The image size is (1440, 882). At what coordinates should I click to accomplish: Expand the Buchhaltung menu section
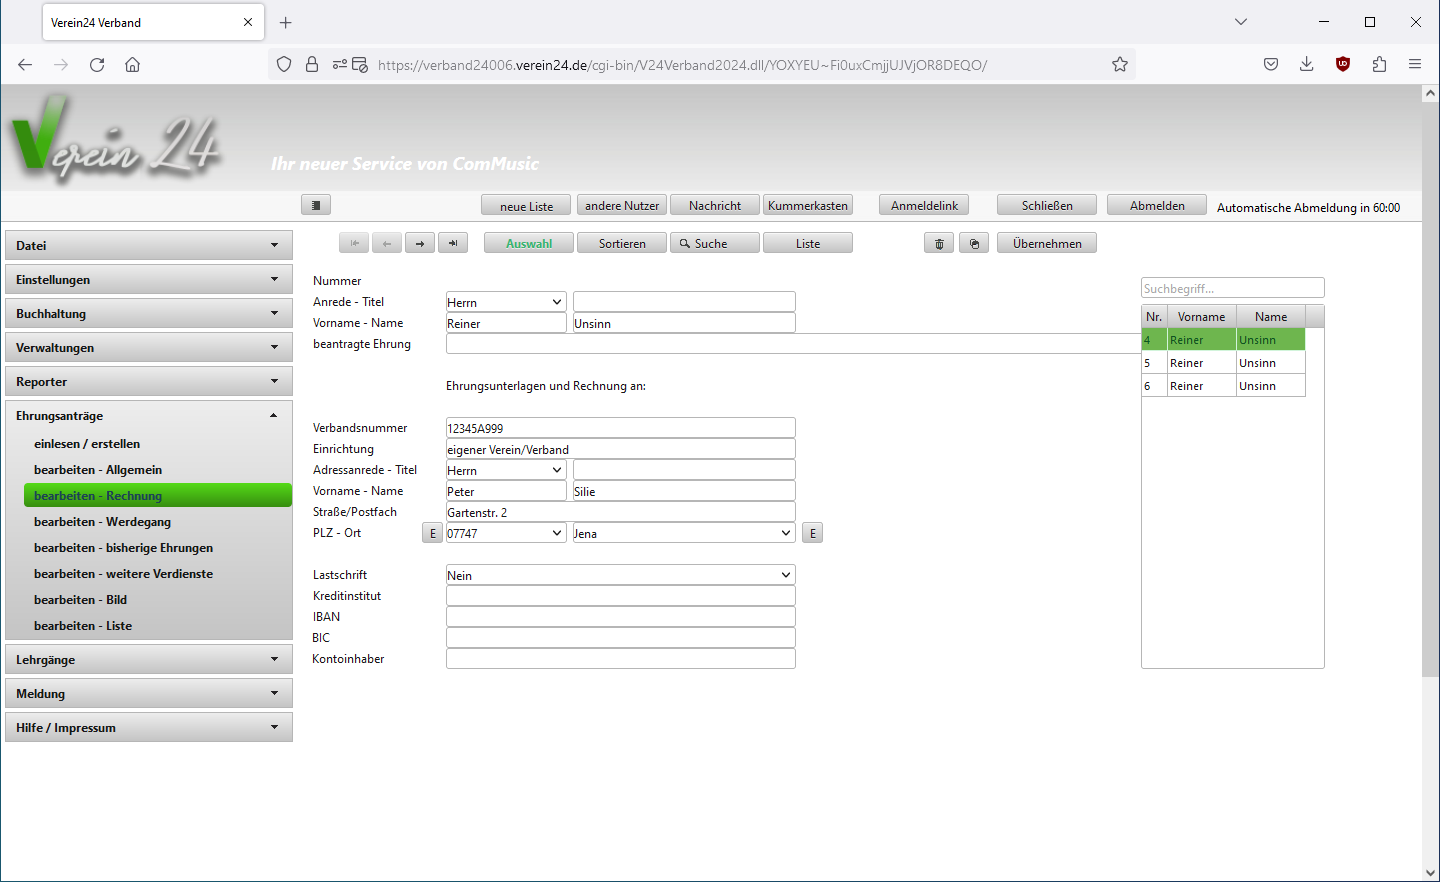tap(149, 314)
